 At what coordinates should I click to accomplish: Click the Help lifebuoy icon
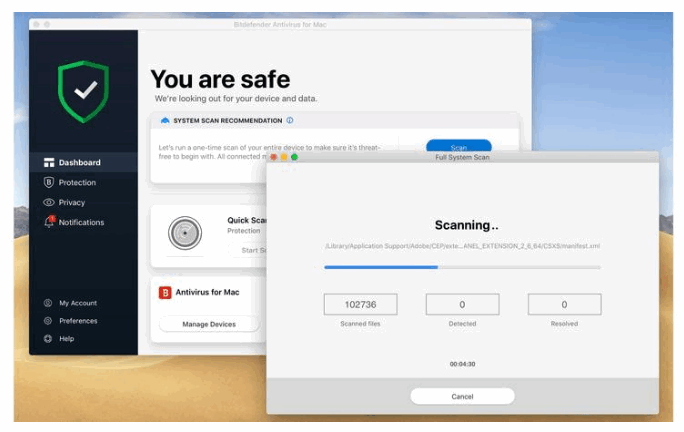click(48, 339)
